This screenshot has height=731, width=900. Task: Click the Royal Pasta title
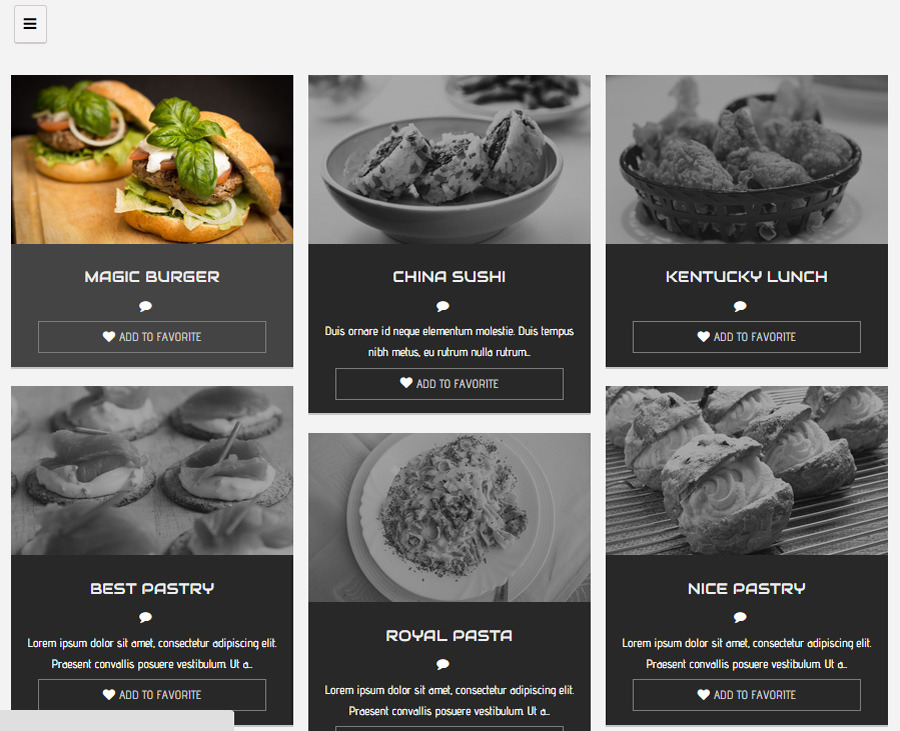[449, 636]
